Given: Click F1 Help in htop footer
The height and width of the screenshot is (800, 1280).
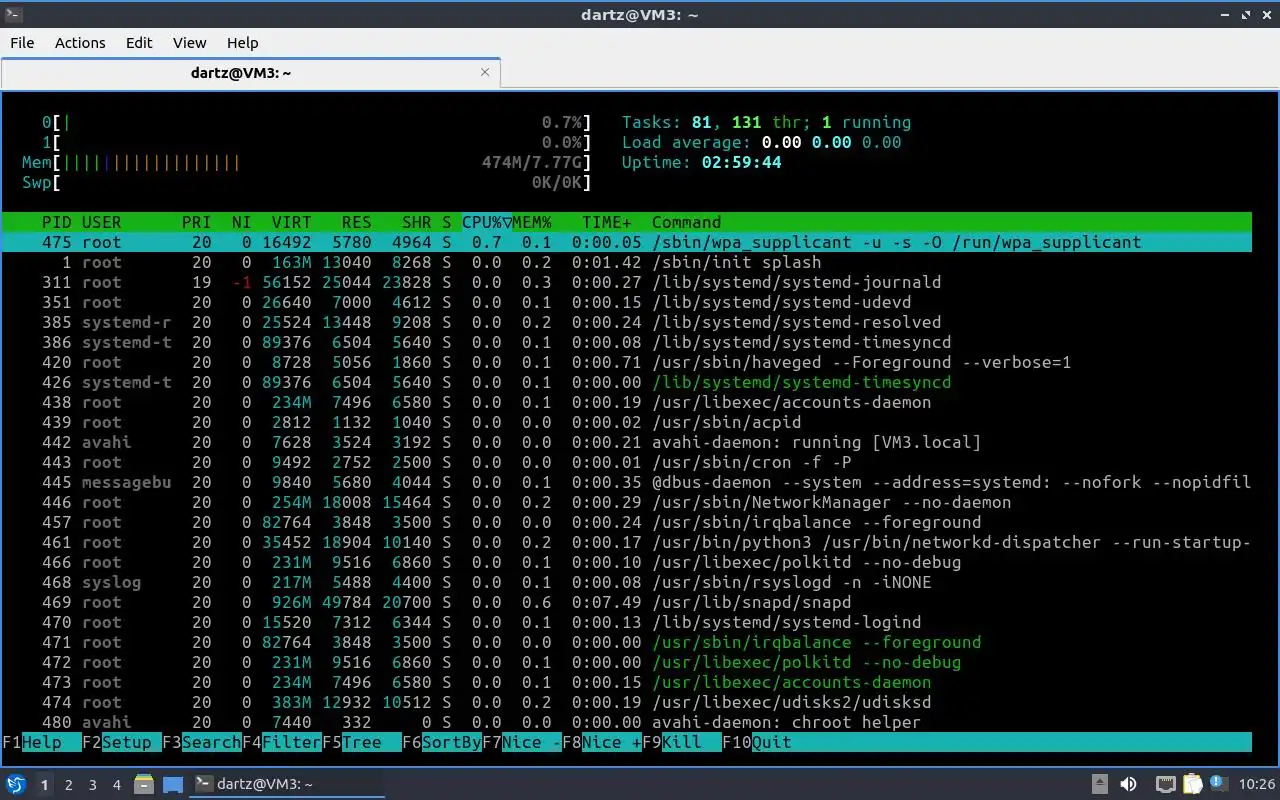Looking at the screenshot, I should [x=41, y=742].
